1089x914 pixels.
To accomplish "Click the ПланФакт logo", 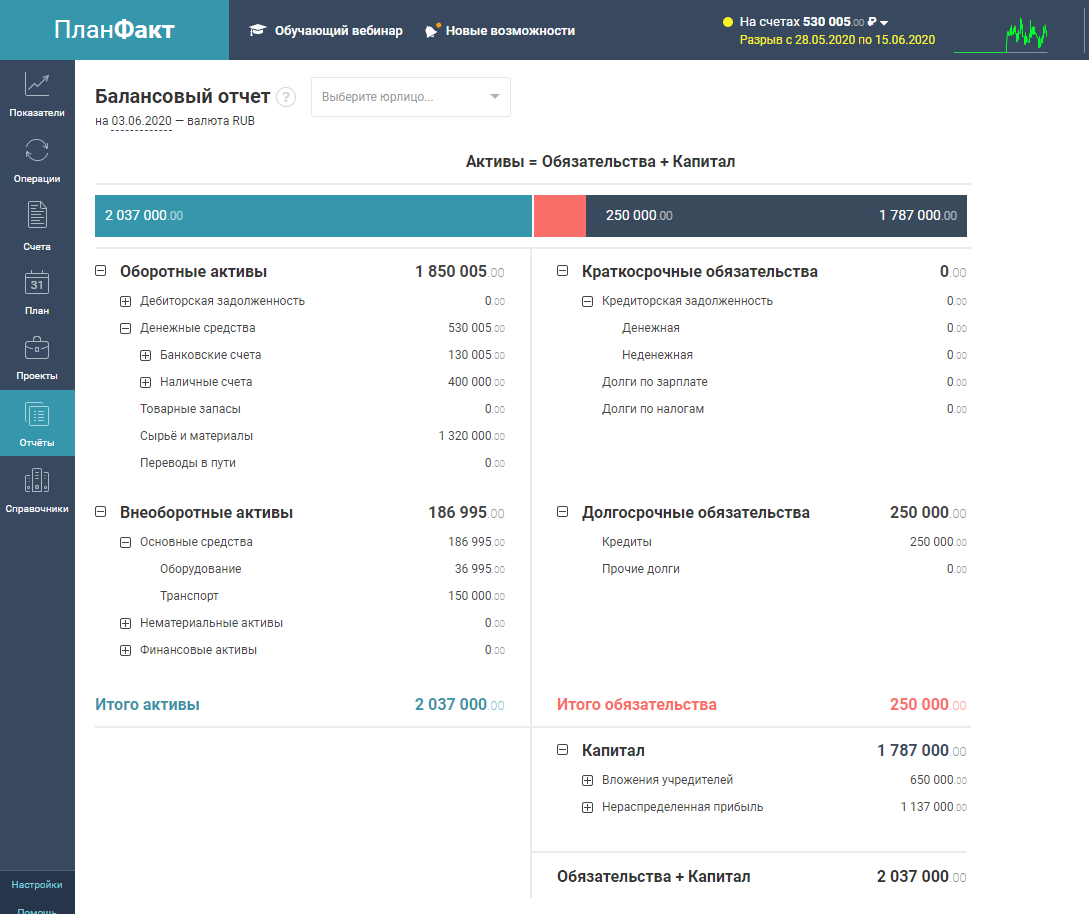I will click(x=114, y=30).
